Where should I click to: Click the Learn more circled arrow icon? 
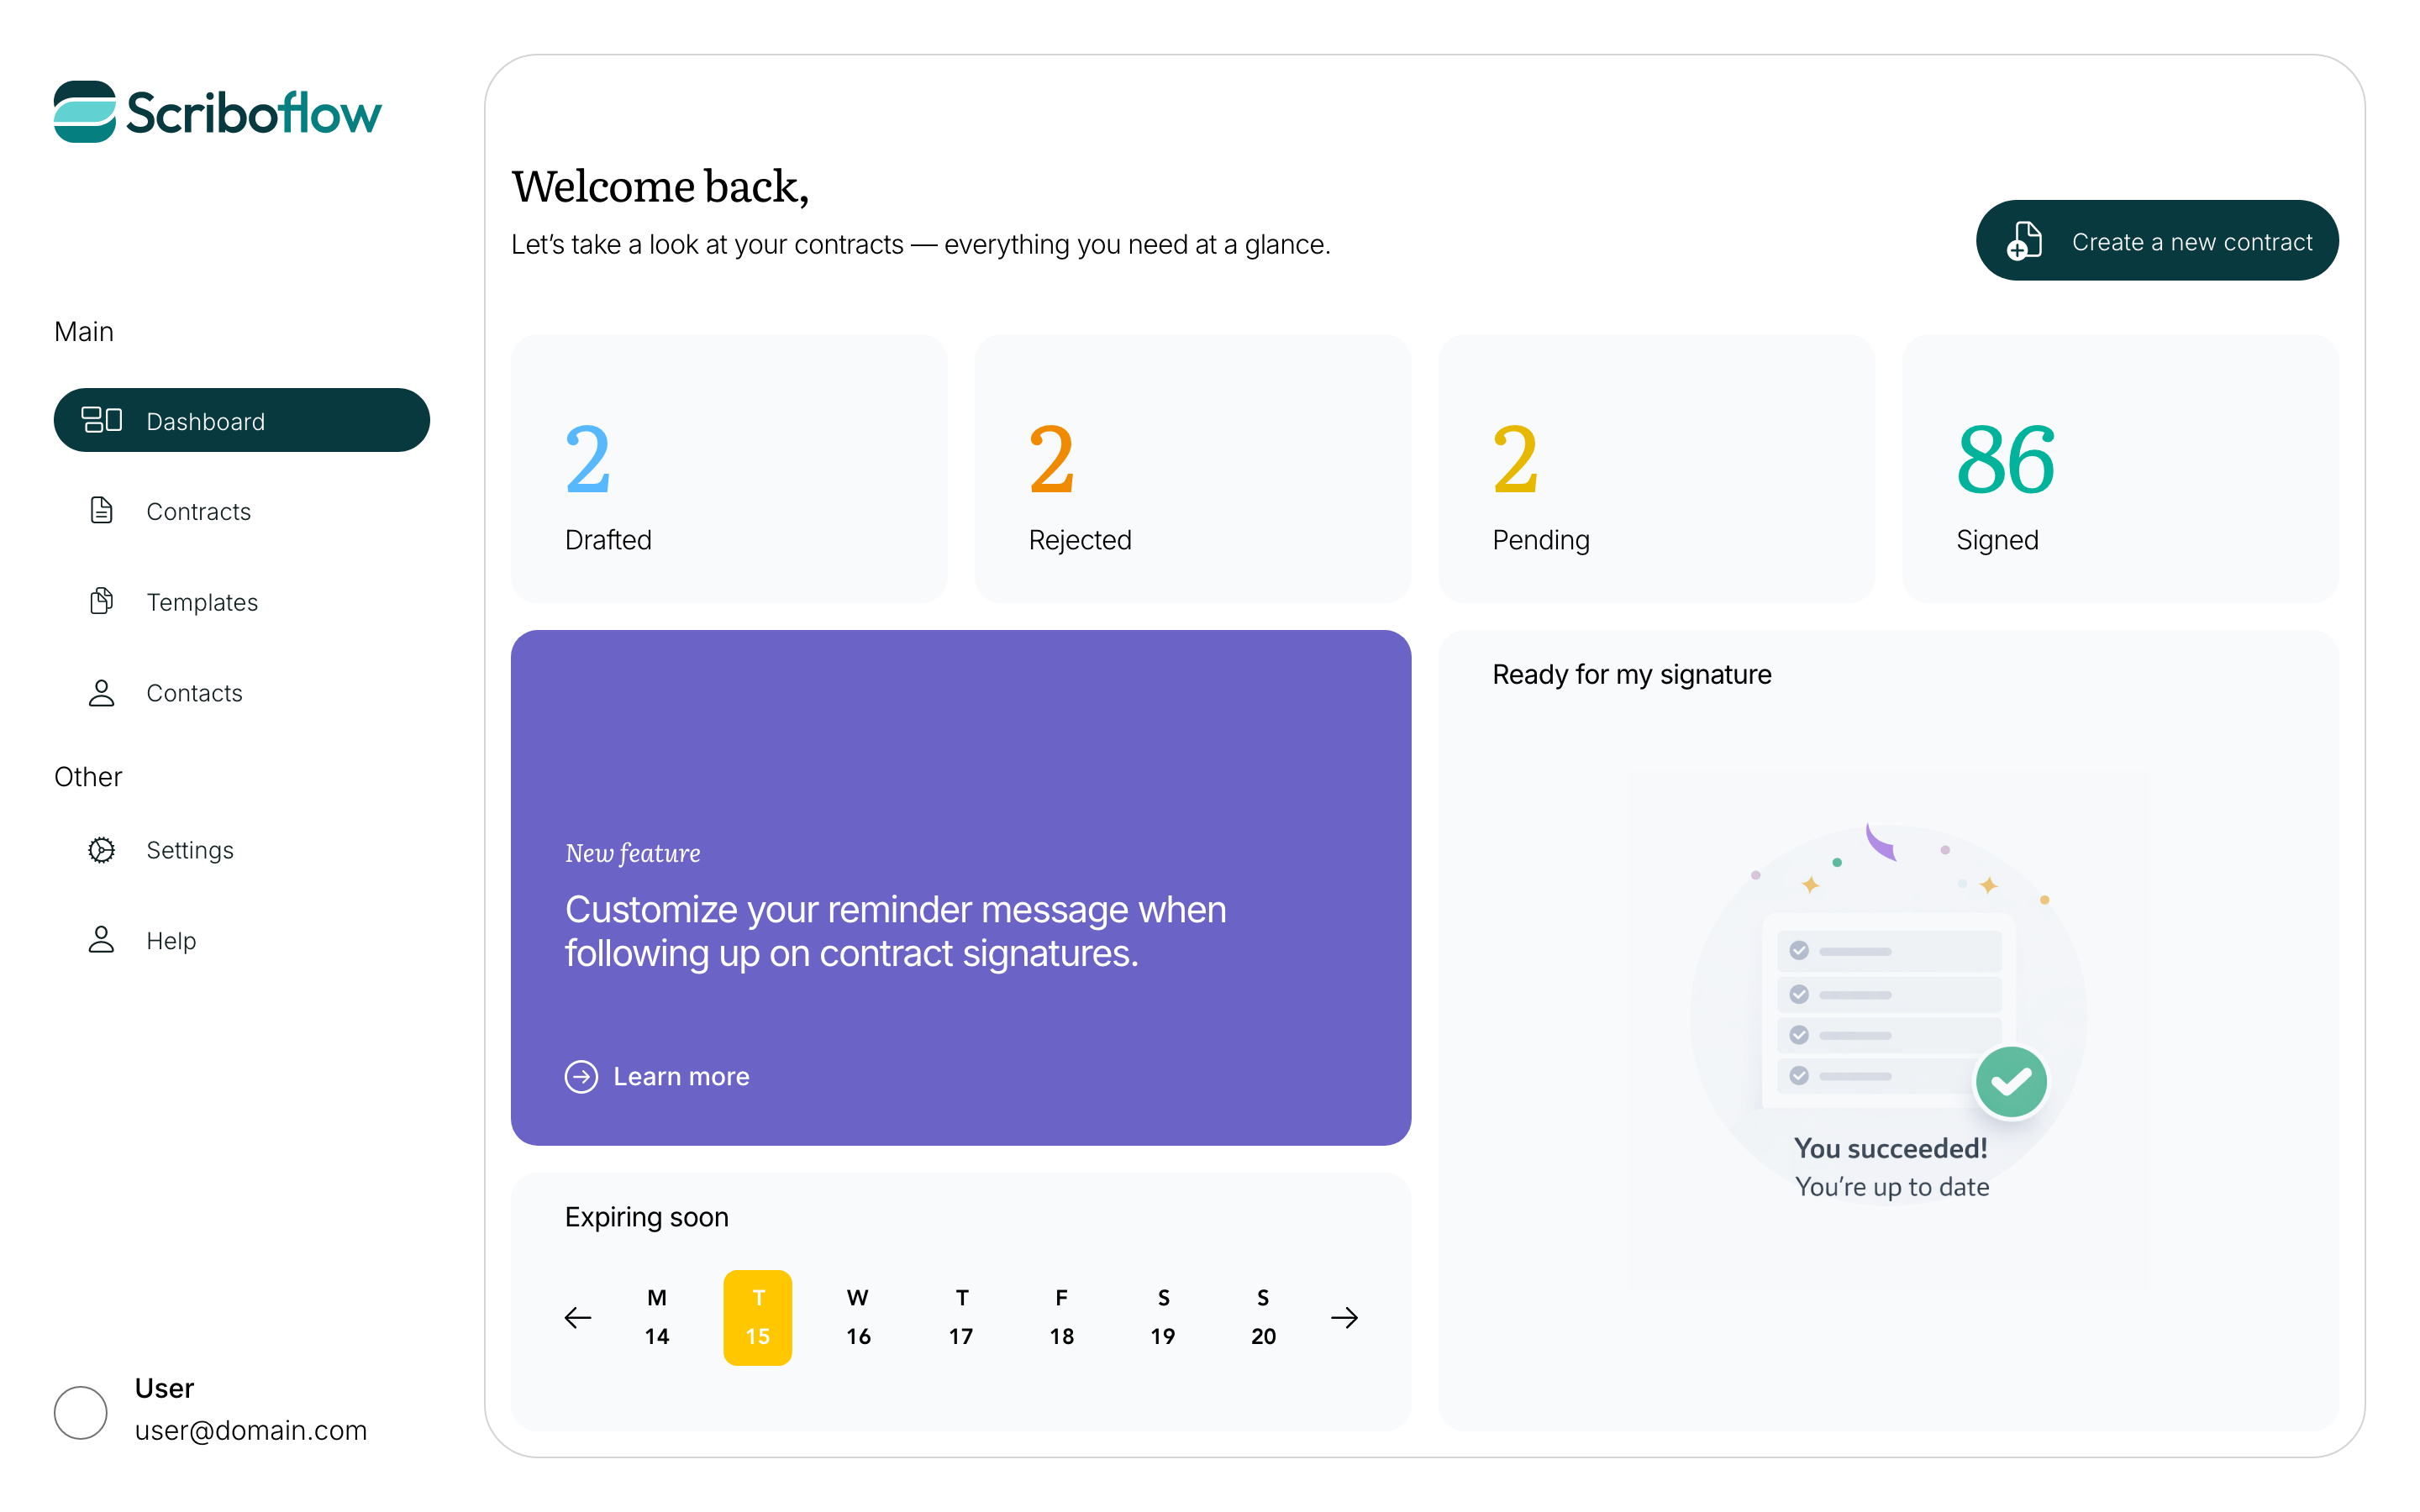(x=581, y=1076)
